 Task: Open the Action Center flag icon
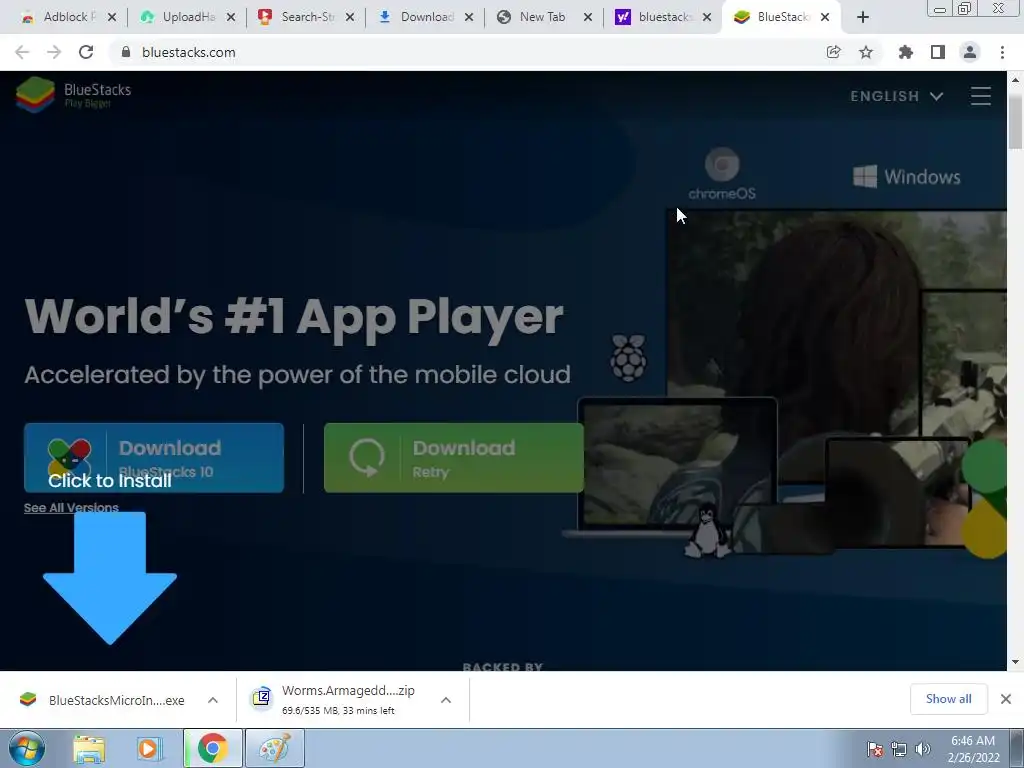(875, 749)
